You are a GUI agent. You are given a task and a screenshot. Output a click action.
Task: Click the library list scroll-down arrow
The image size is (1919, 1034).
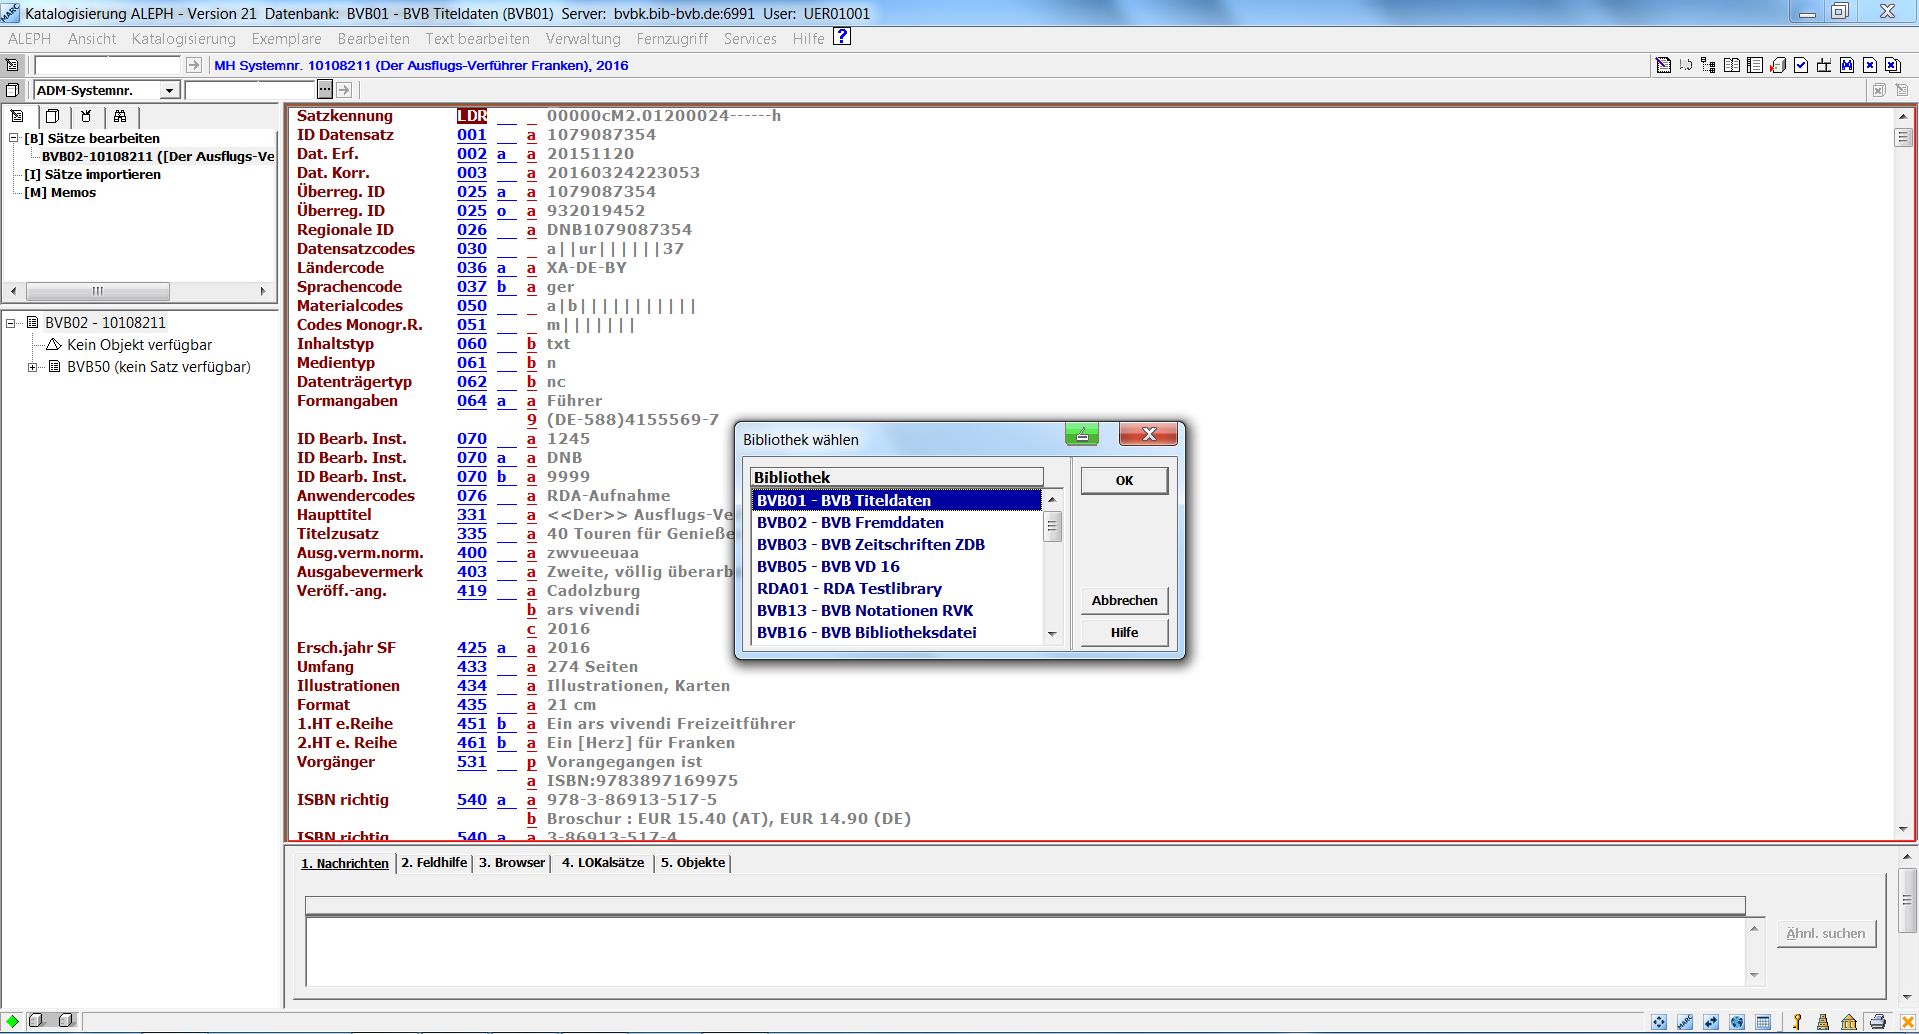click(x=1051, y=634)
